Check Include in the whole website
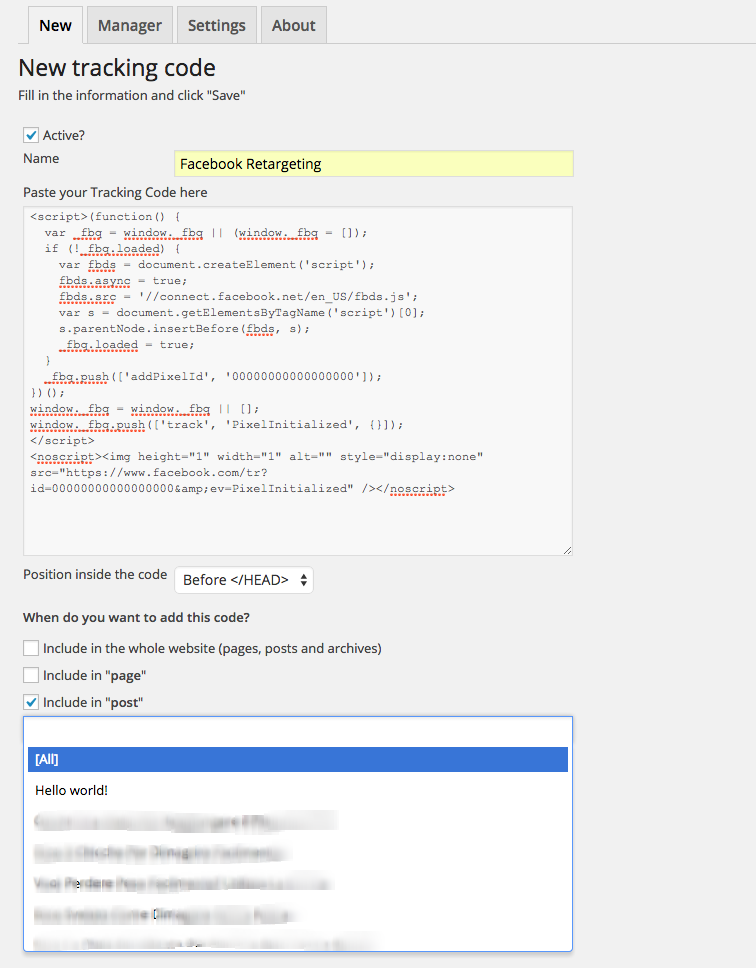Screen dimensions: 756x968 31,648
